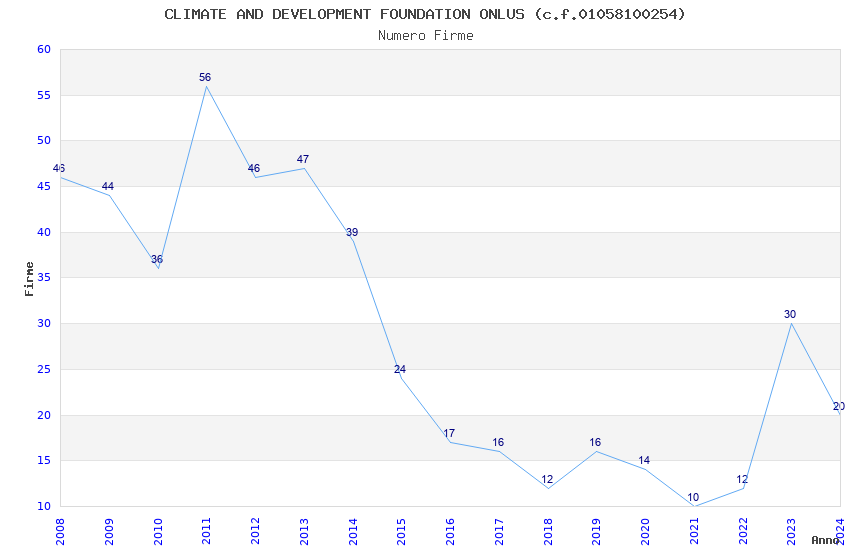Click the y-axis value 55

click(x=44, y=95)
